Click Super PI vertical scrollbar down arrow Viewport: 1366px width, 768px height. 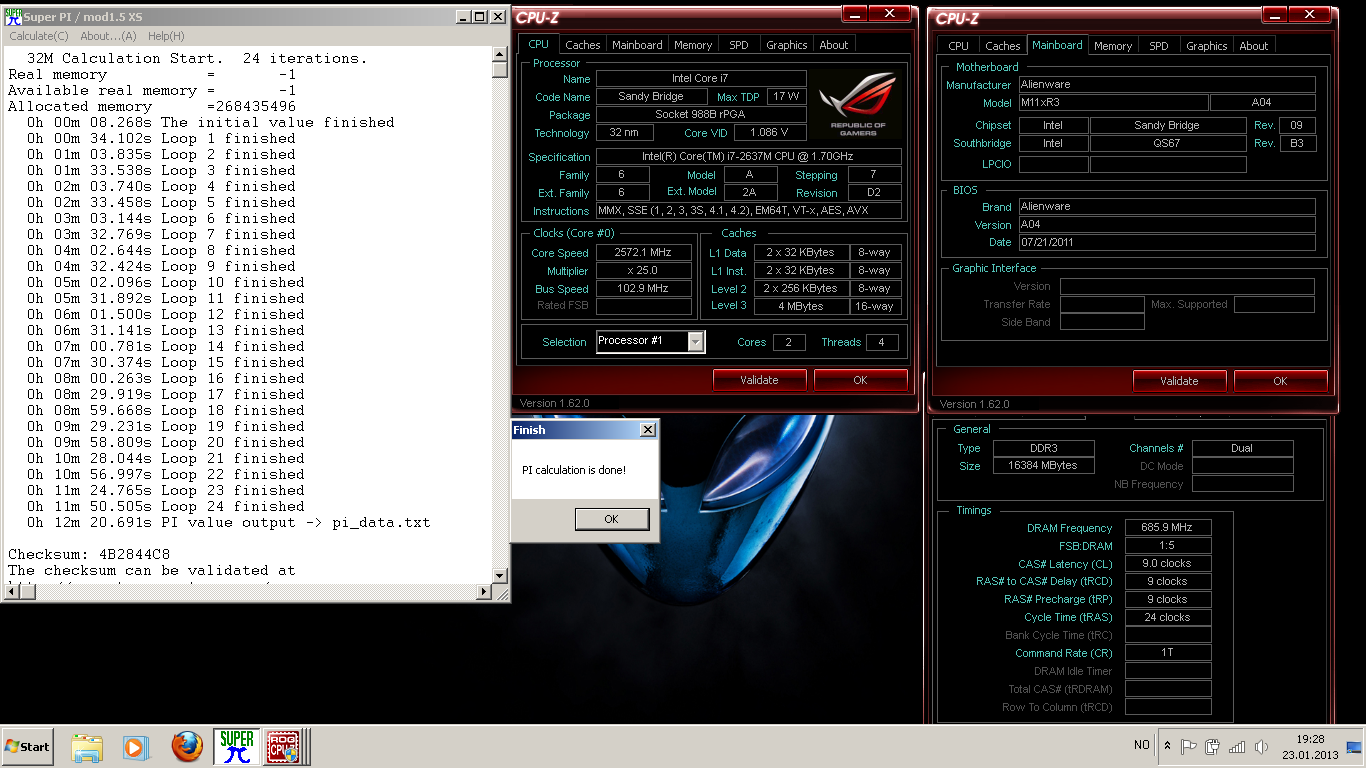[501, 577]
